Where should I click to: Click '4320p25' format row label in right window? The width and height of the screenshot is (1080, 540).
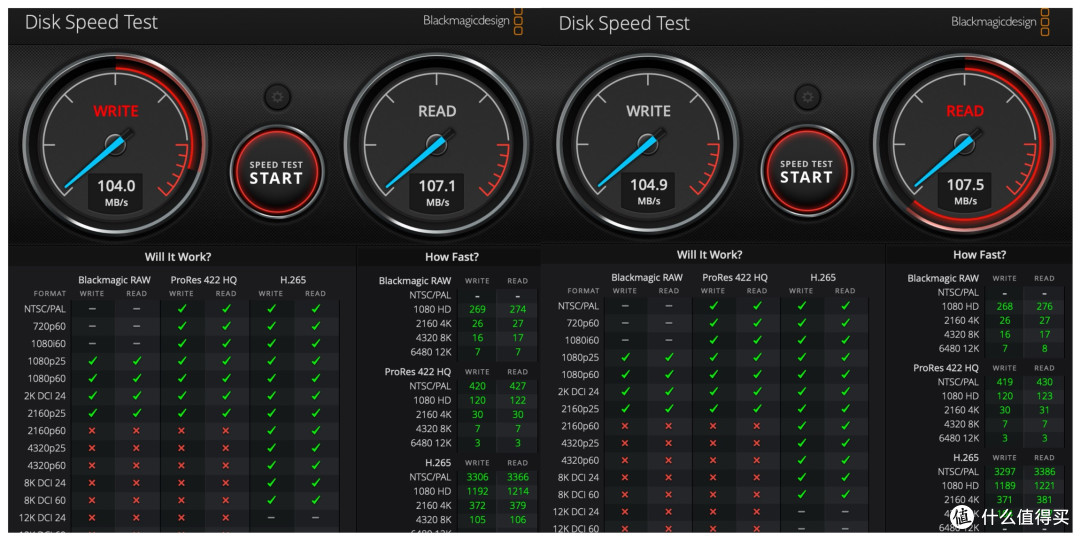click(x=579, y=443)
